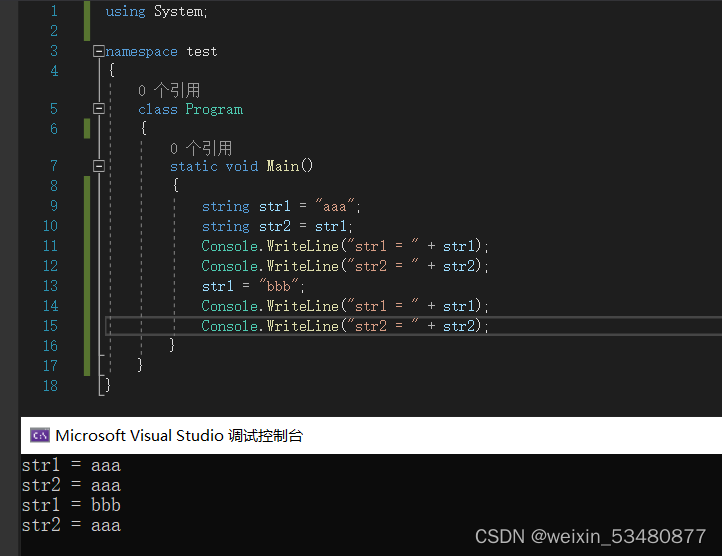Click the string literal "bbb" on line 13
Viewport: 722px width, 556px height.
279,286
